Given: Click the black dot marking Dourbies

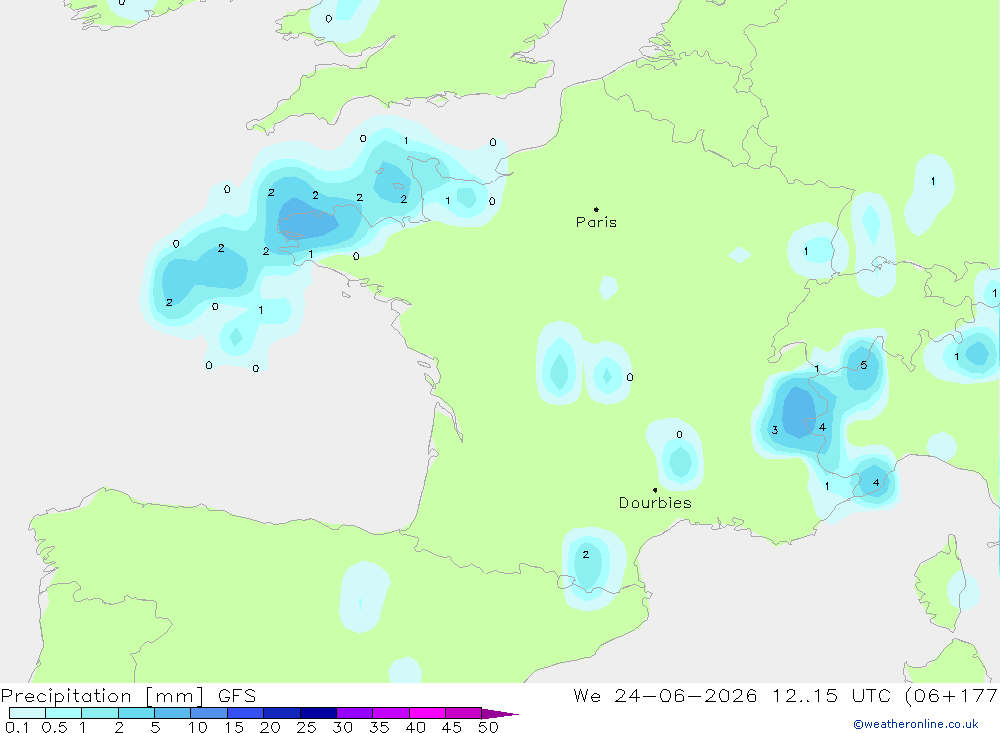Looking at the screenshot, I should point(655,490).
